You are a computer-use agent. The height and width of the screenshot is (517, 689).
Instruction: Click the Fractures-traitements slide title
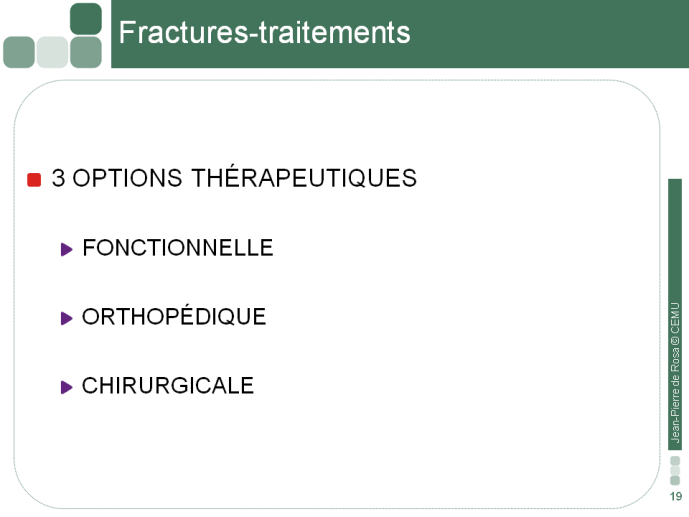coord(265,33)
